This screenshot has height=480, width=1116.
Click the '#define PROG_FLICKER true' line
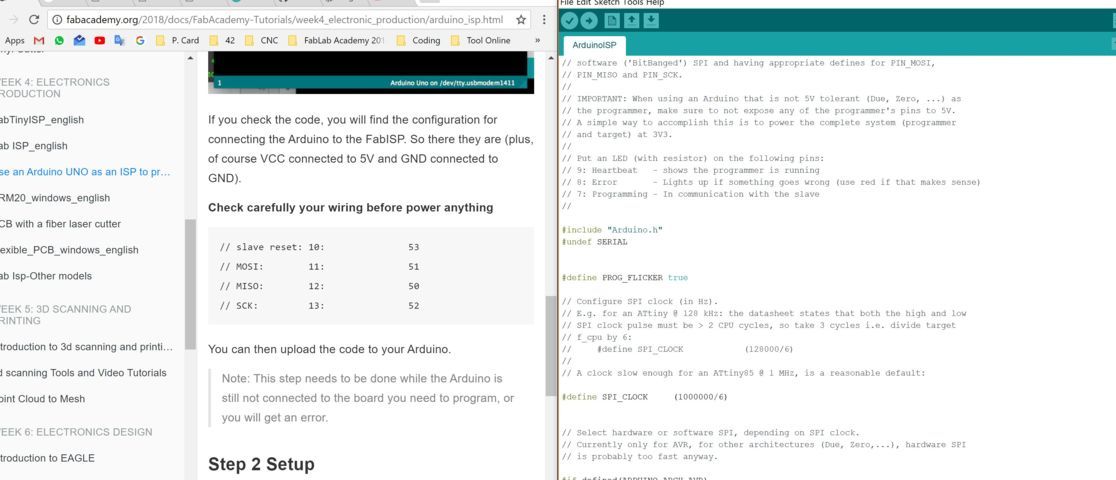625,277
